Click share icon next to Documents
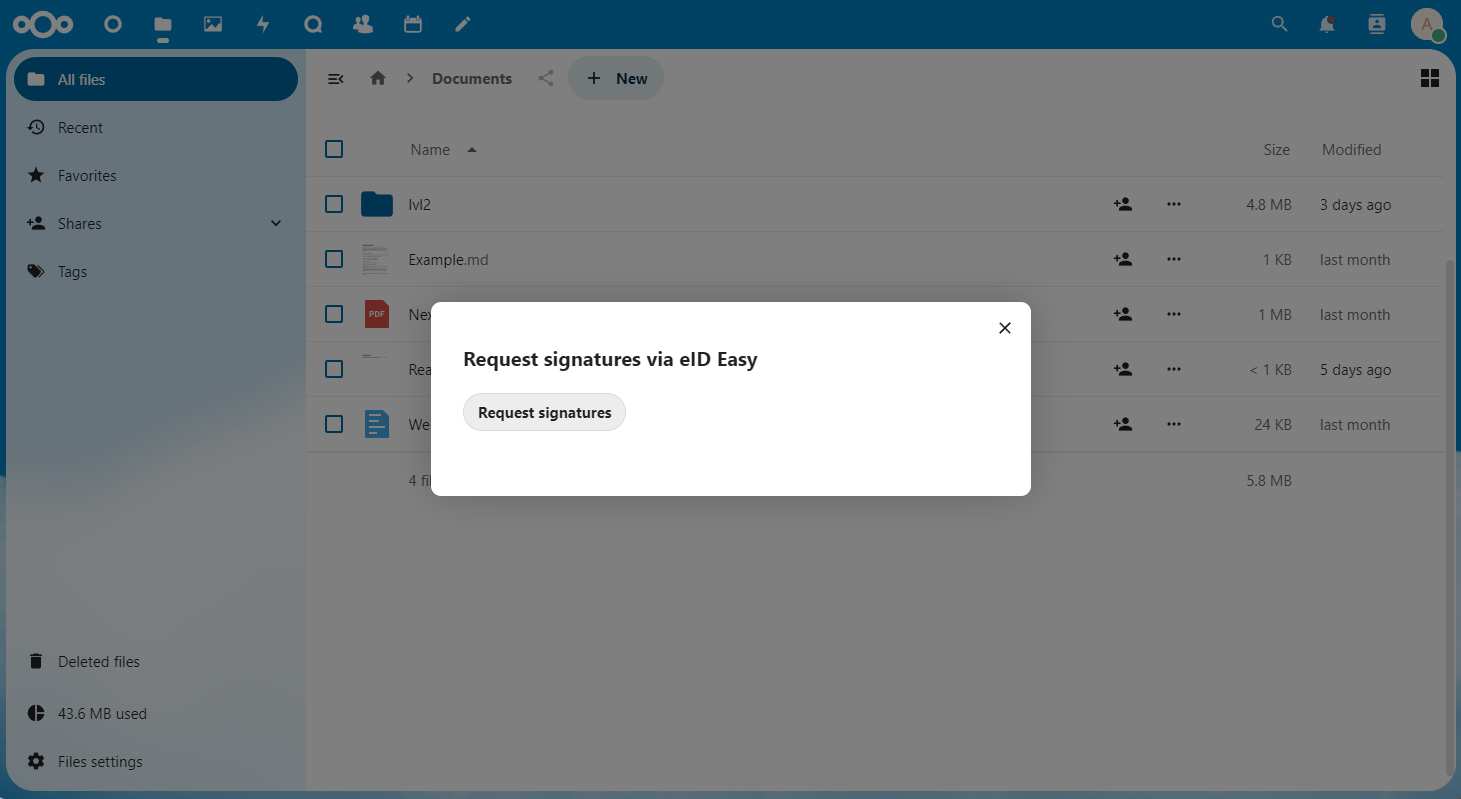1461x799 pixels. (546, 78)
